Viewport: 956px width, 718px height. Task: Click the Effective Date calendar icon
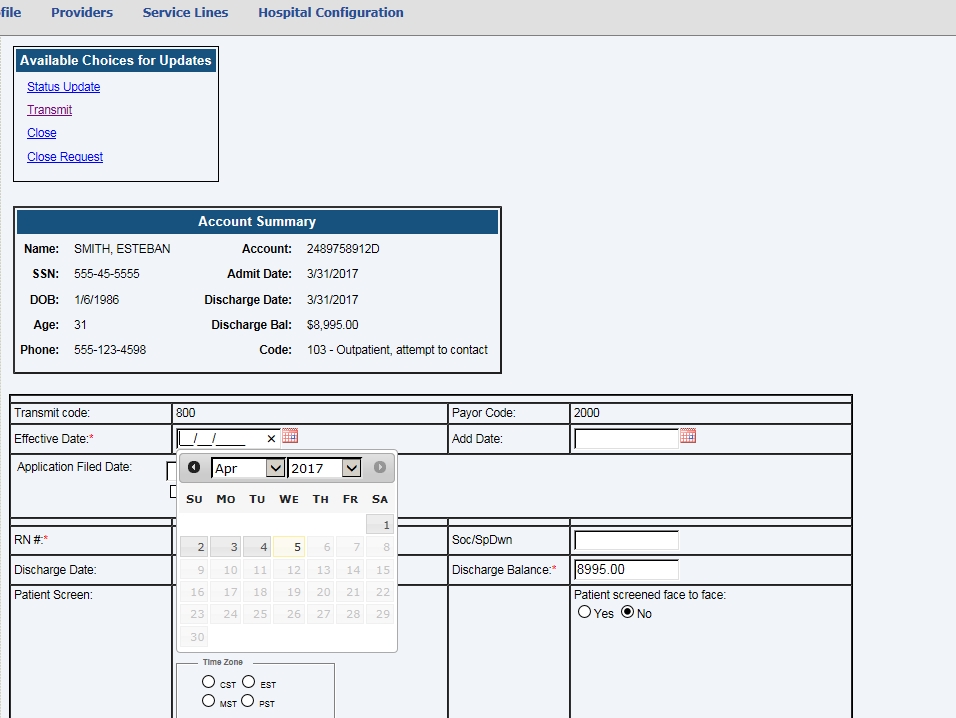pyautogui.click(x=290, y=436)
